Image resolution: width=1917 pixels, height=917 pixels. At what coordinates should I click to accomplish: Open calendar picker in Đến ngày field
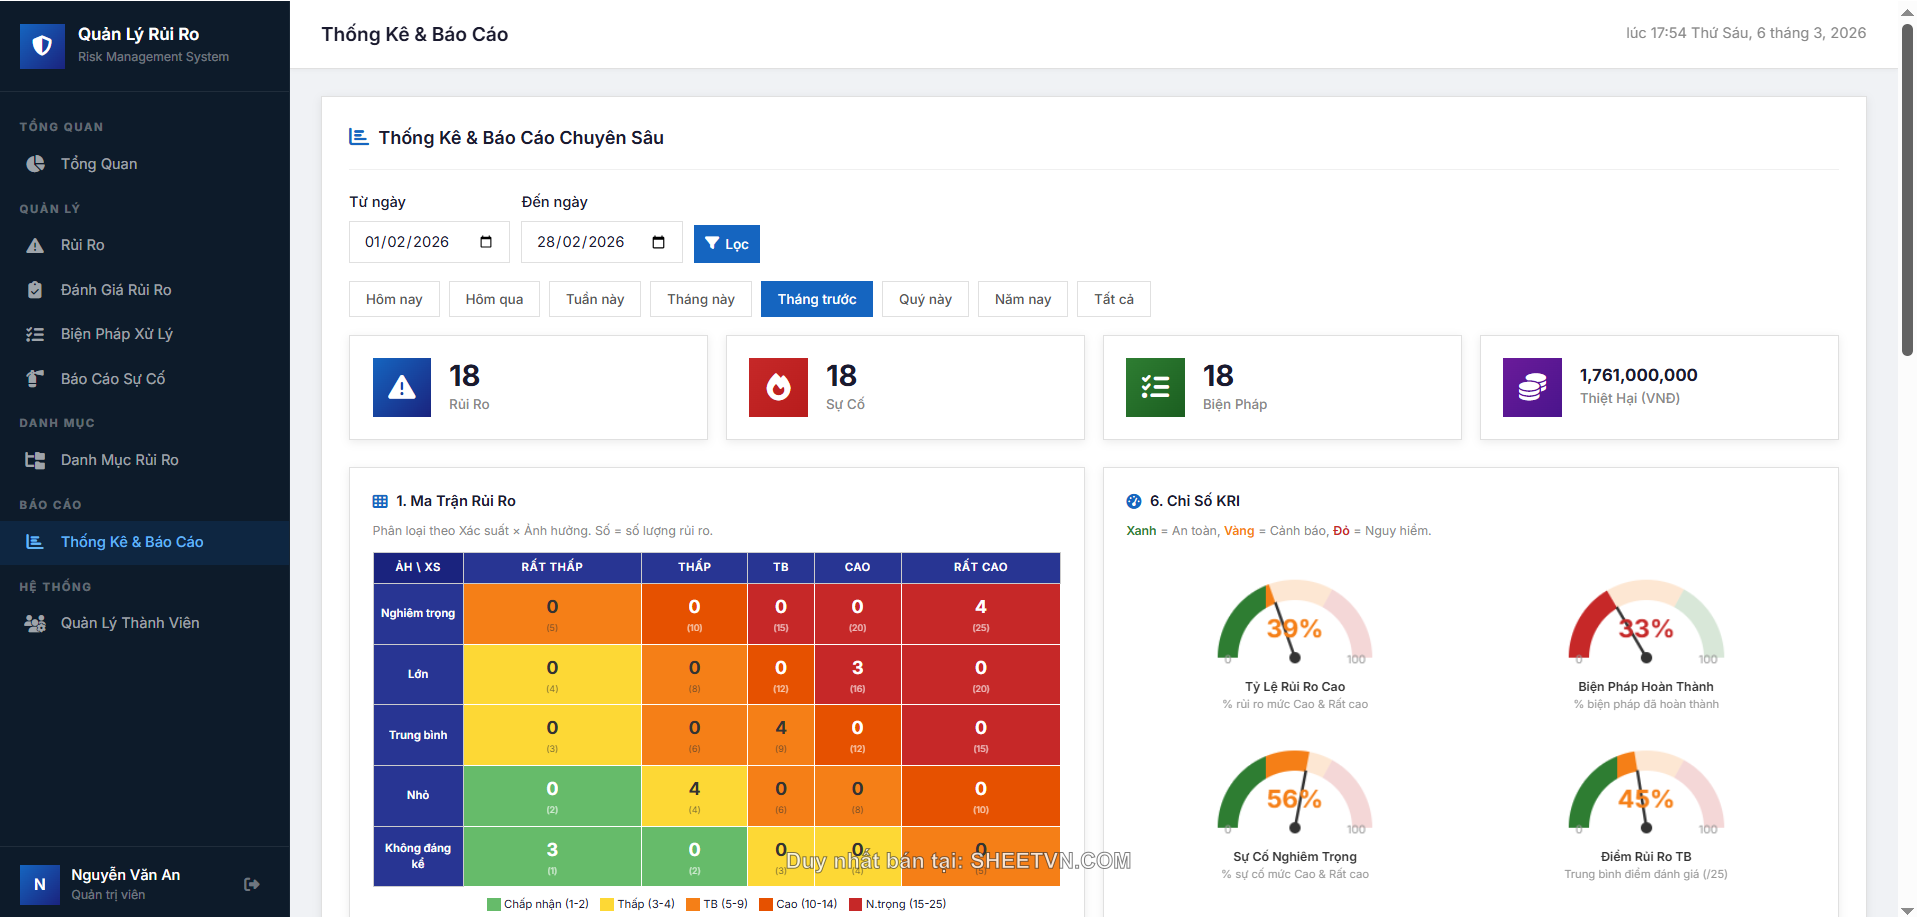click(658, 242)
